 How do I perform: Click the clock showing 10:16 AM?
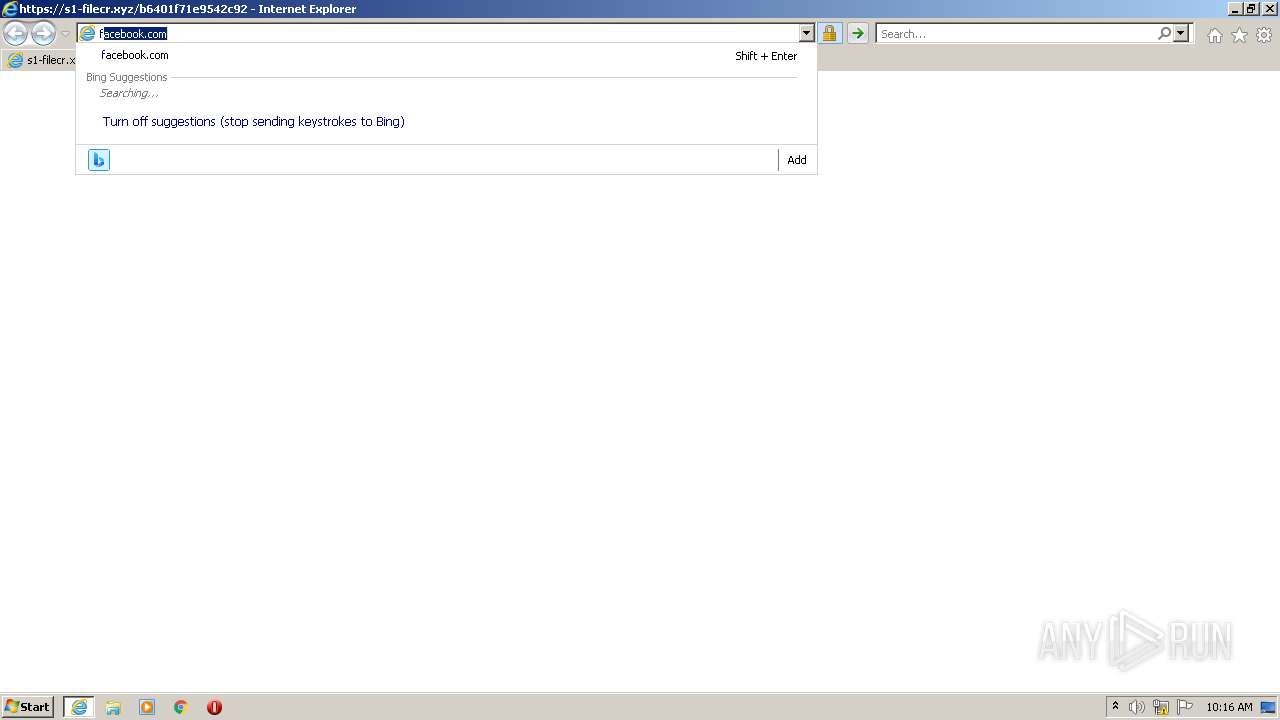pos(1229,707)
